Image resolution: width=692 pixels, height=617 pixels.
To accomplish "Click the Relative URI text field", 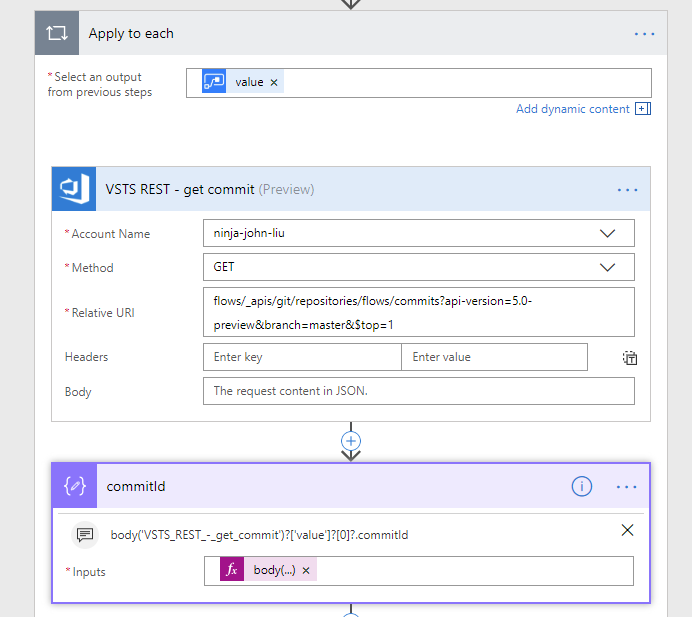I will 418,312.
